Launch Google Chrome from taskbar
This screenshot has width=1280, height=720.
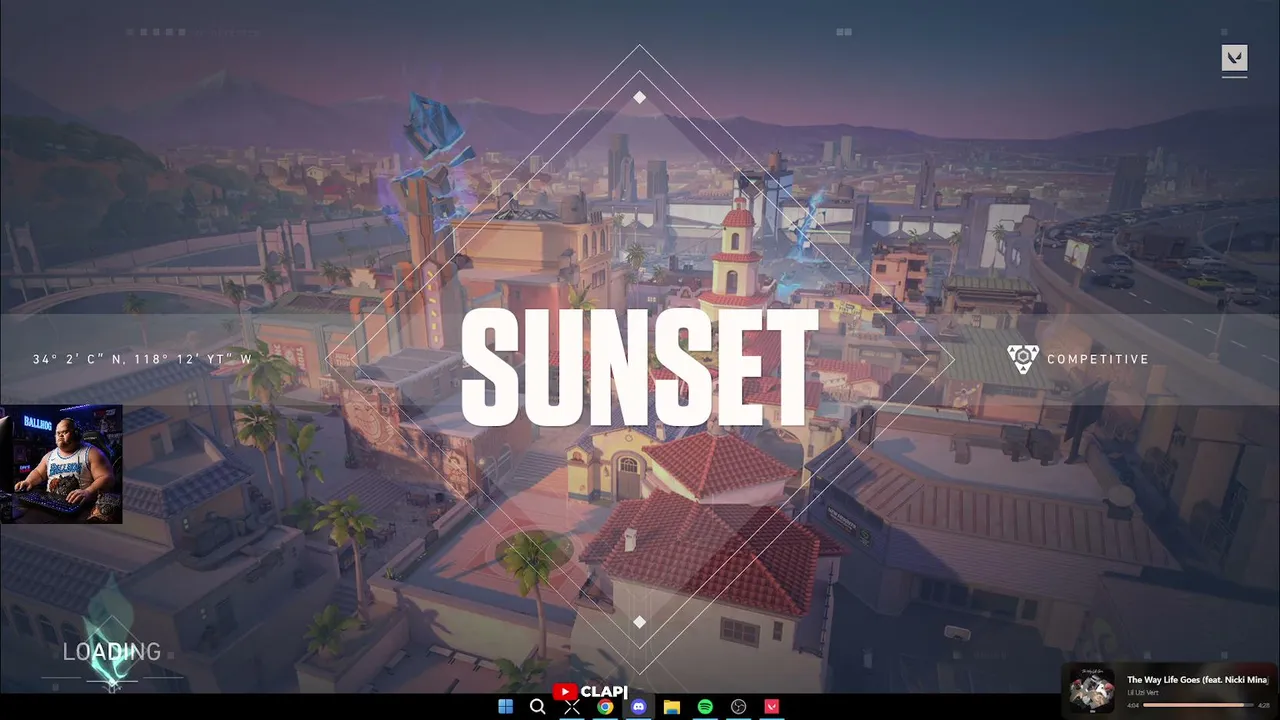tap(605, 707)
